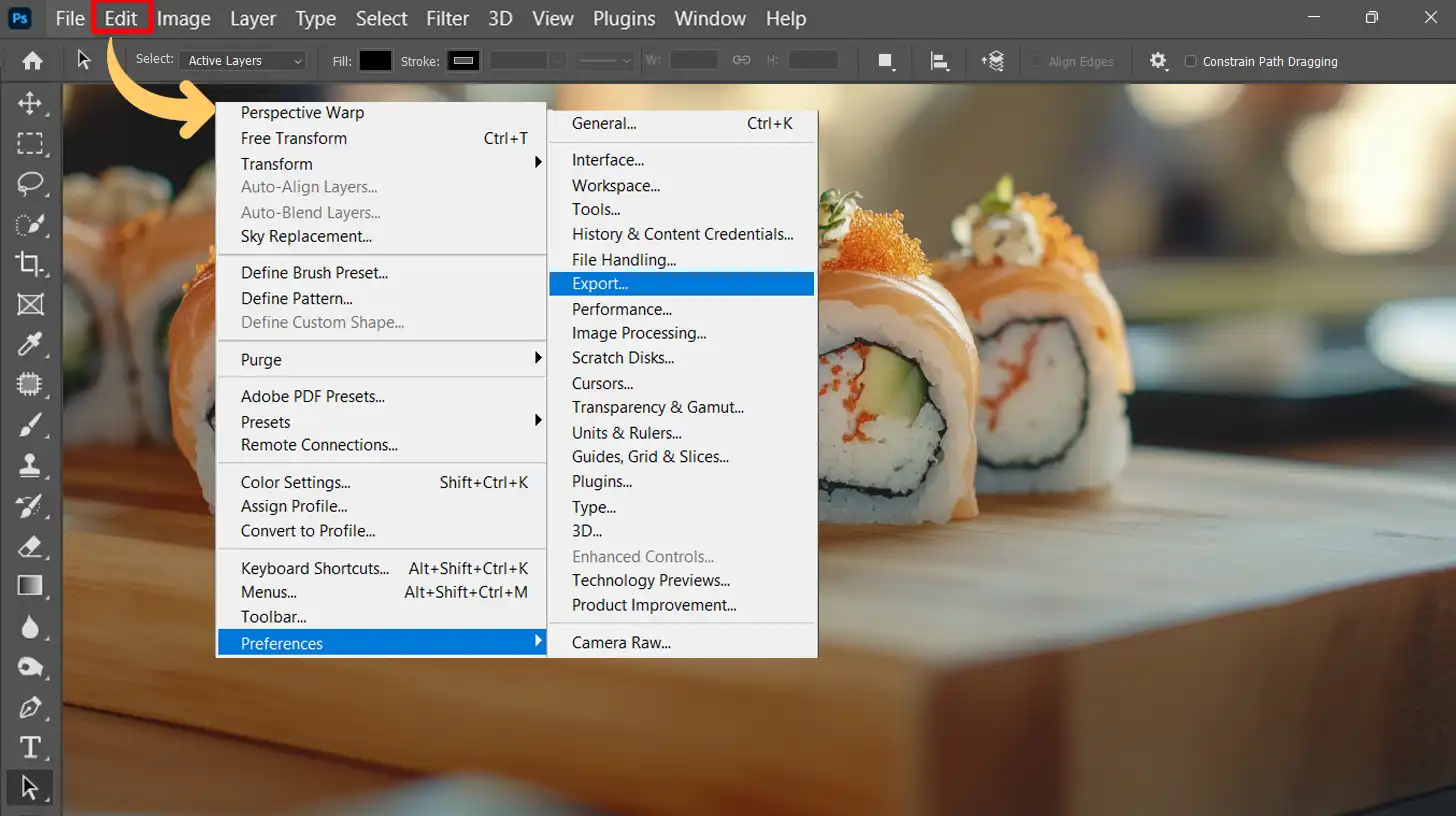Click the Stroke color swatch
Screen dimensions: 1456x816
[x=463, y=61]
